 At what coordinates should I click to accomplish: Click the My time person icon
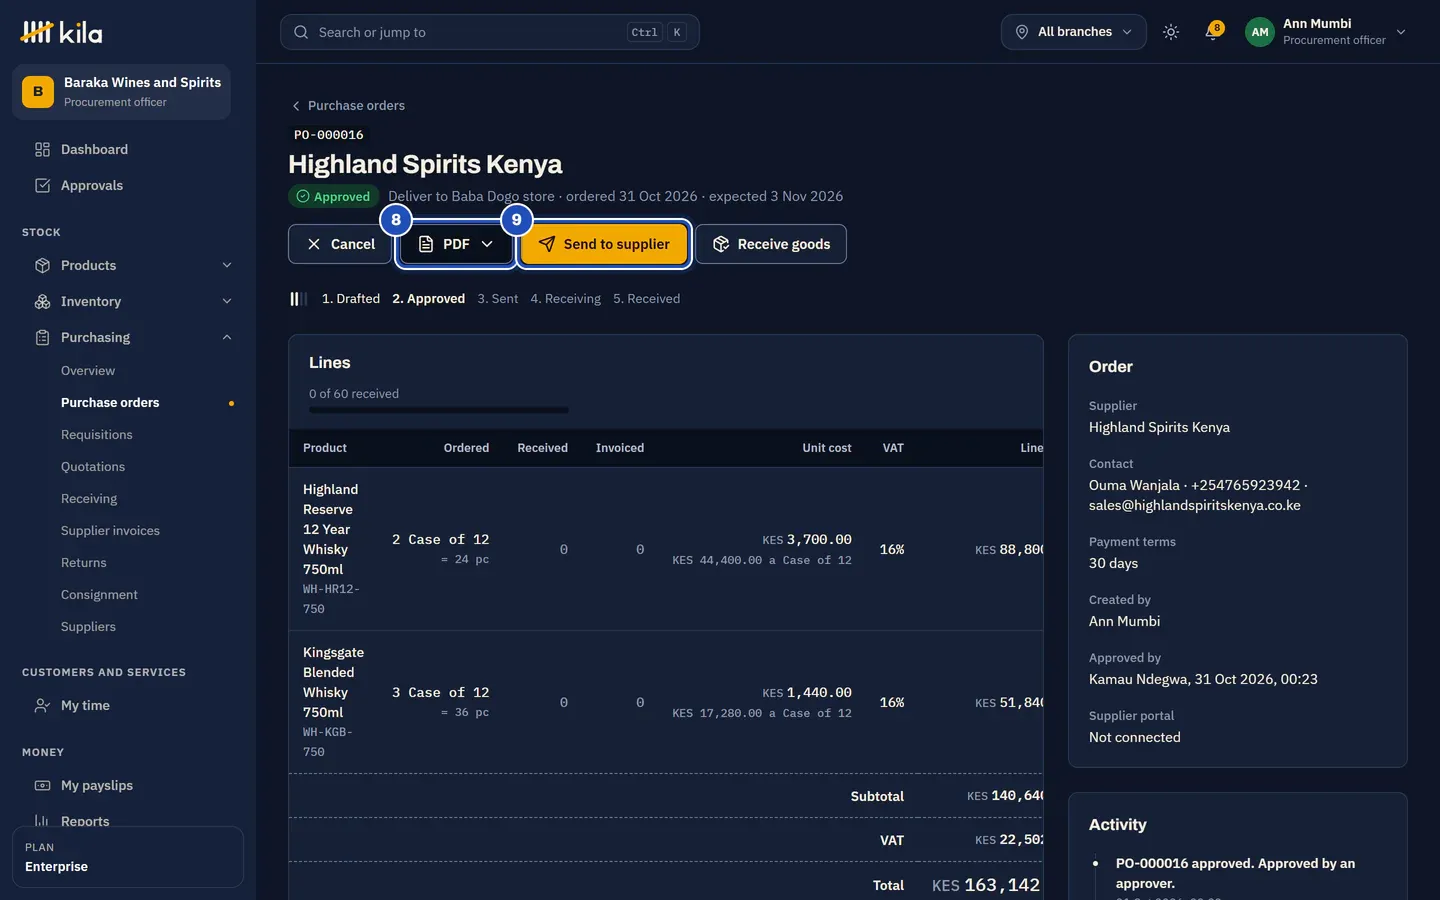pyautogui.click(x=42, y=705)
